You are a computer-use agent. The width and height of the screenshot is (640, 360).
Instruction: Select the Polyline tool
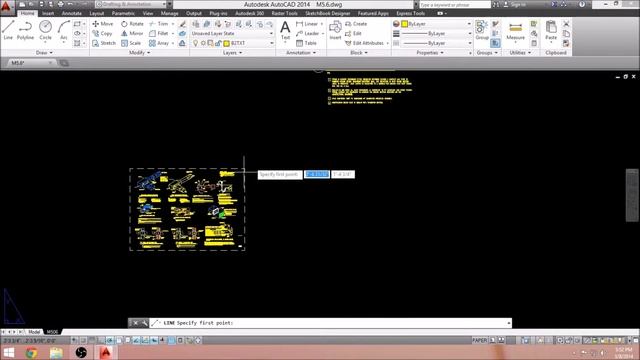click(x=25, y=30)
